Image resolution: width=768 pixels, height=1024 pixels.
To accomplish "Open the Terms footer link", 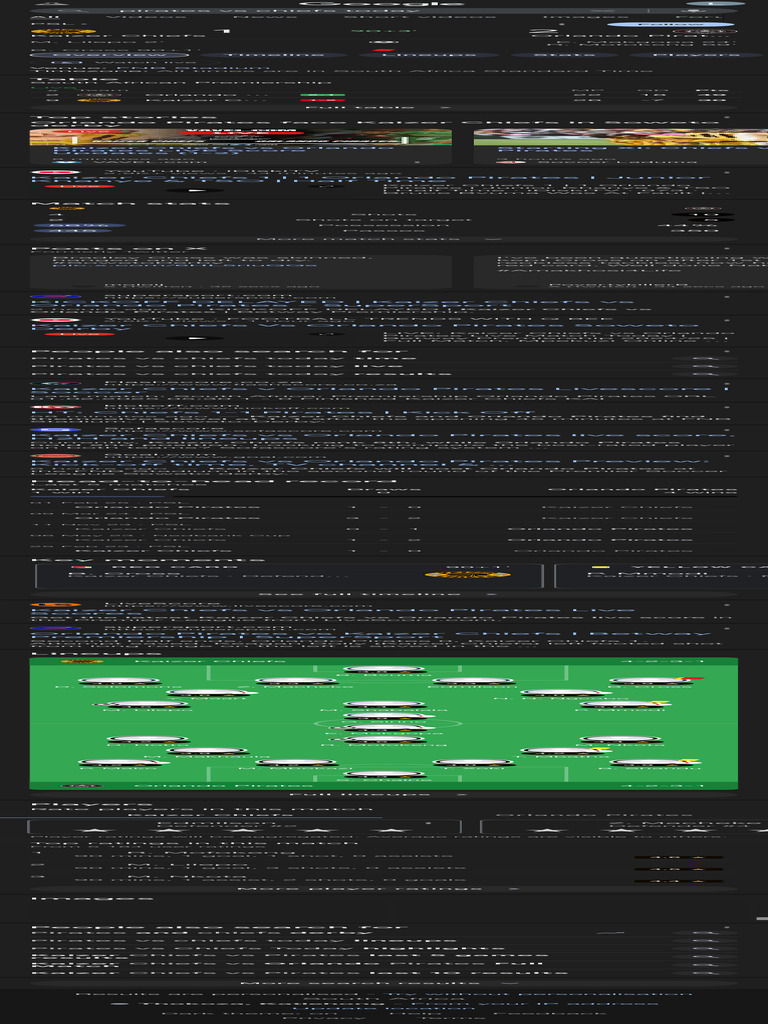I will click(452, 1017).
